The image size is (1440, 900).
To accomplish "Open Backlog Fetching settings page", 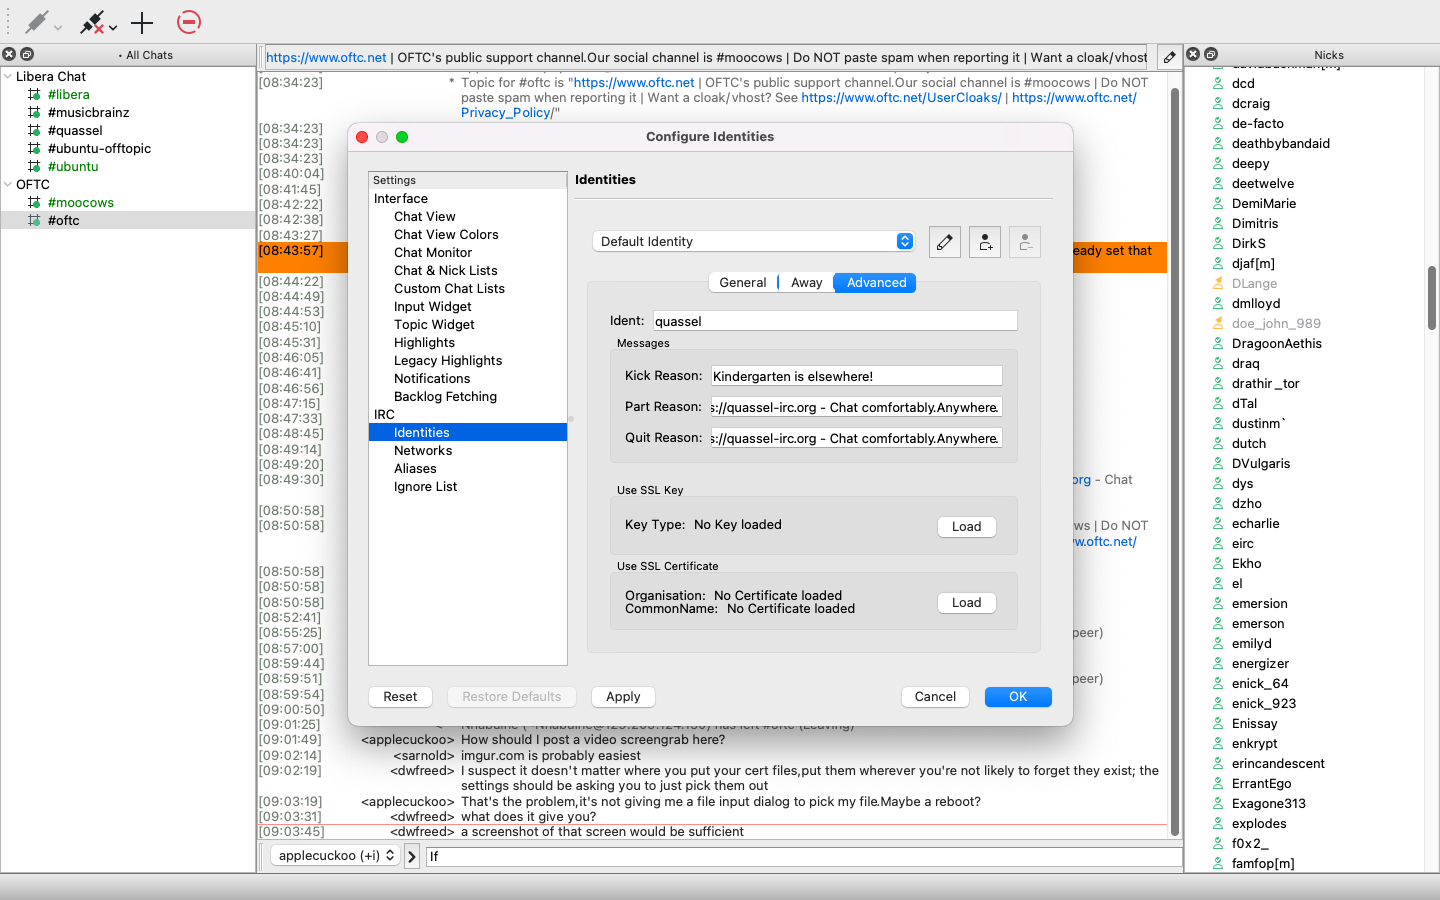I will click(x=445, y=396).
